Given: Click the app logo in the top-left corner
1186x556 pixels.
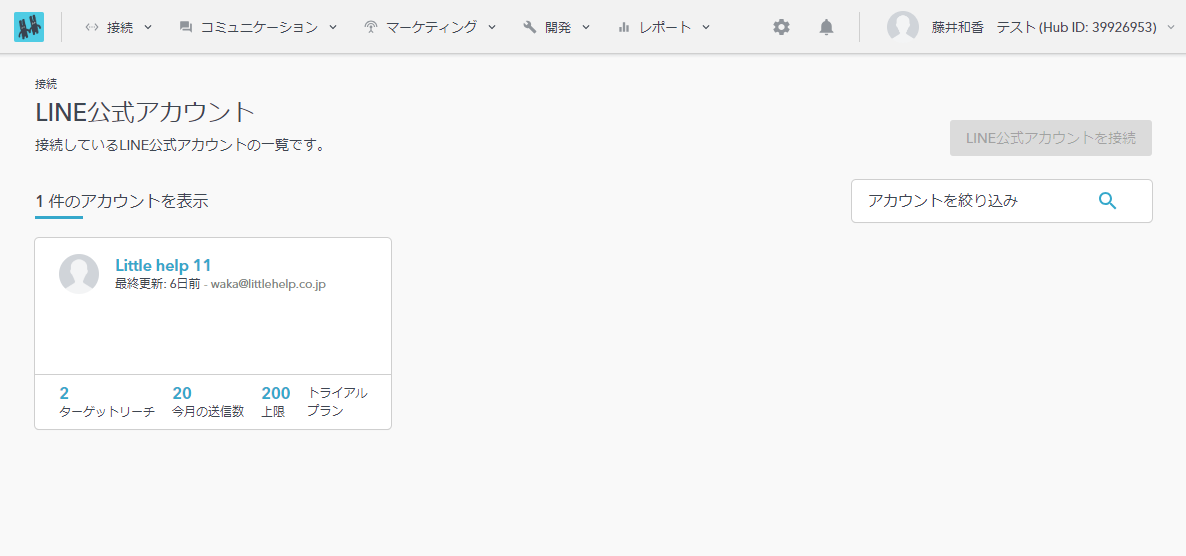Looking at the screenshot, I should (x=29, y=27).
